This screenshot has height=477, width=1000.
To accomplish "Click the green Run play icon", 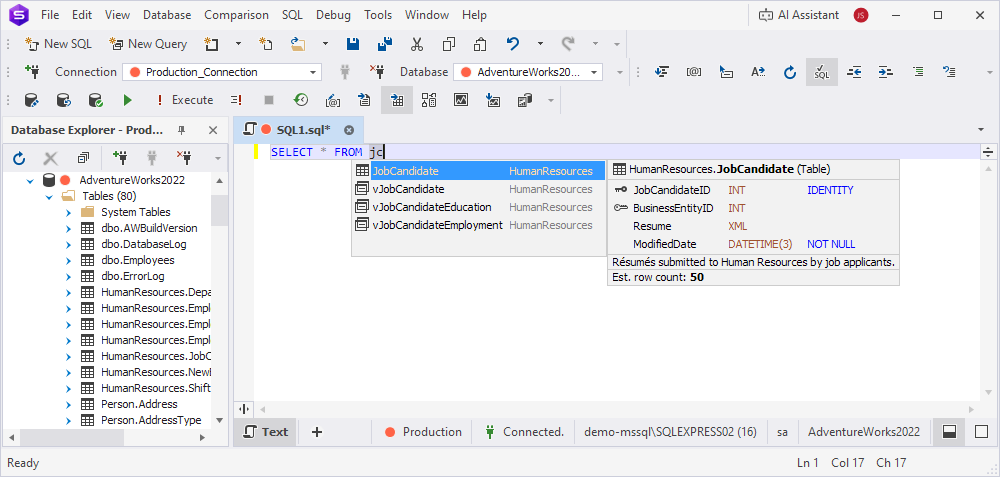I will 127,100.
